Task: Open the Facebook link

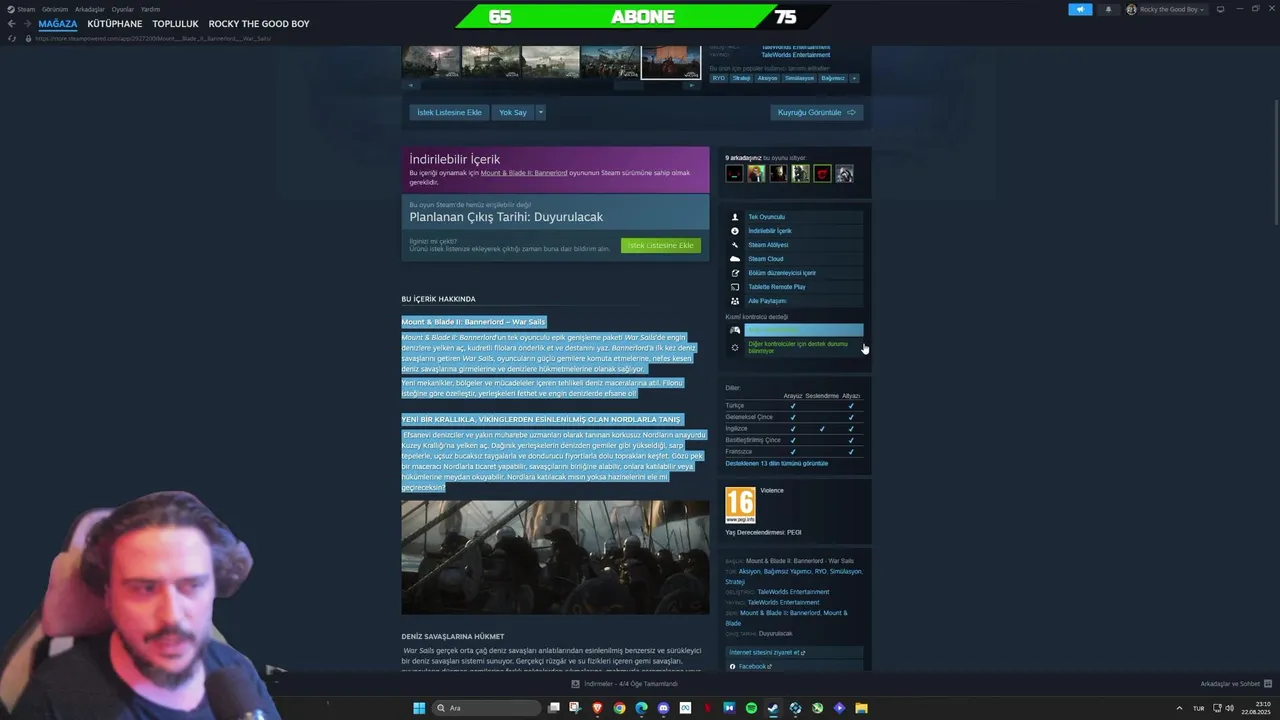Action: click(751, 666)
